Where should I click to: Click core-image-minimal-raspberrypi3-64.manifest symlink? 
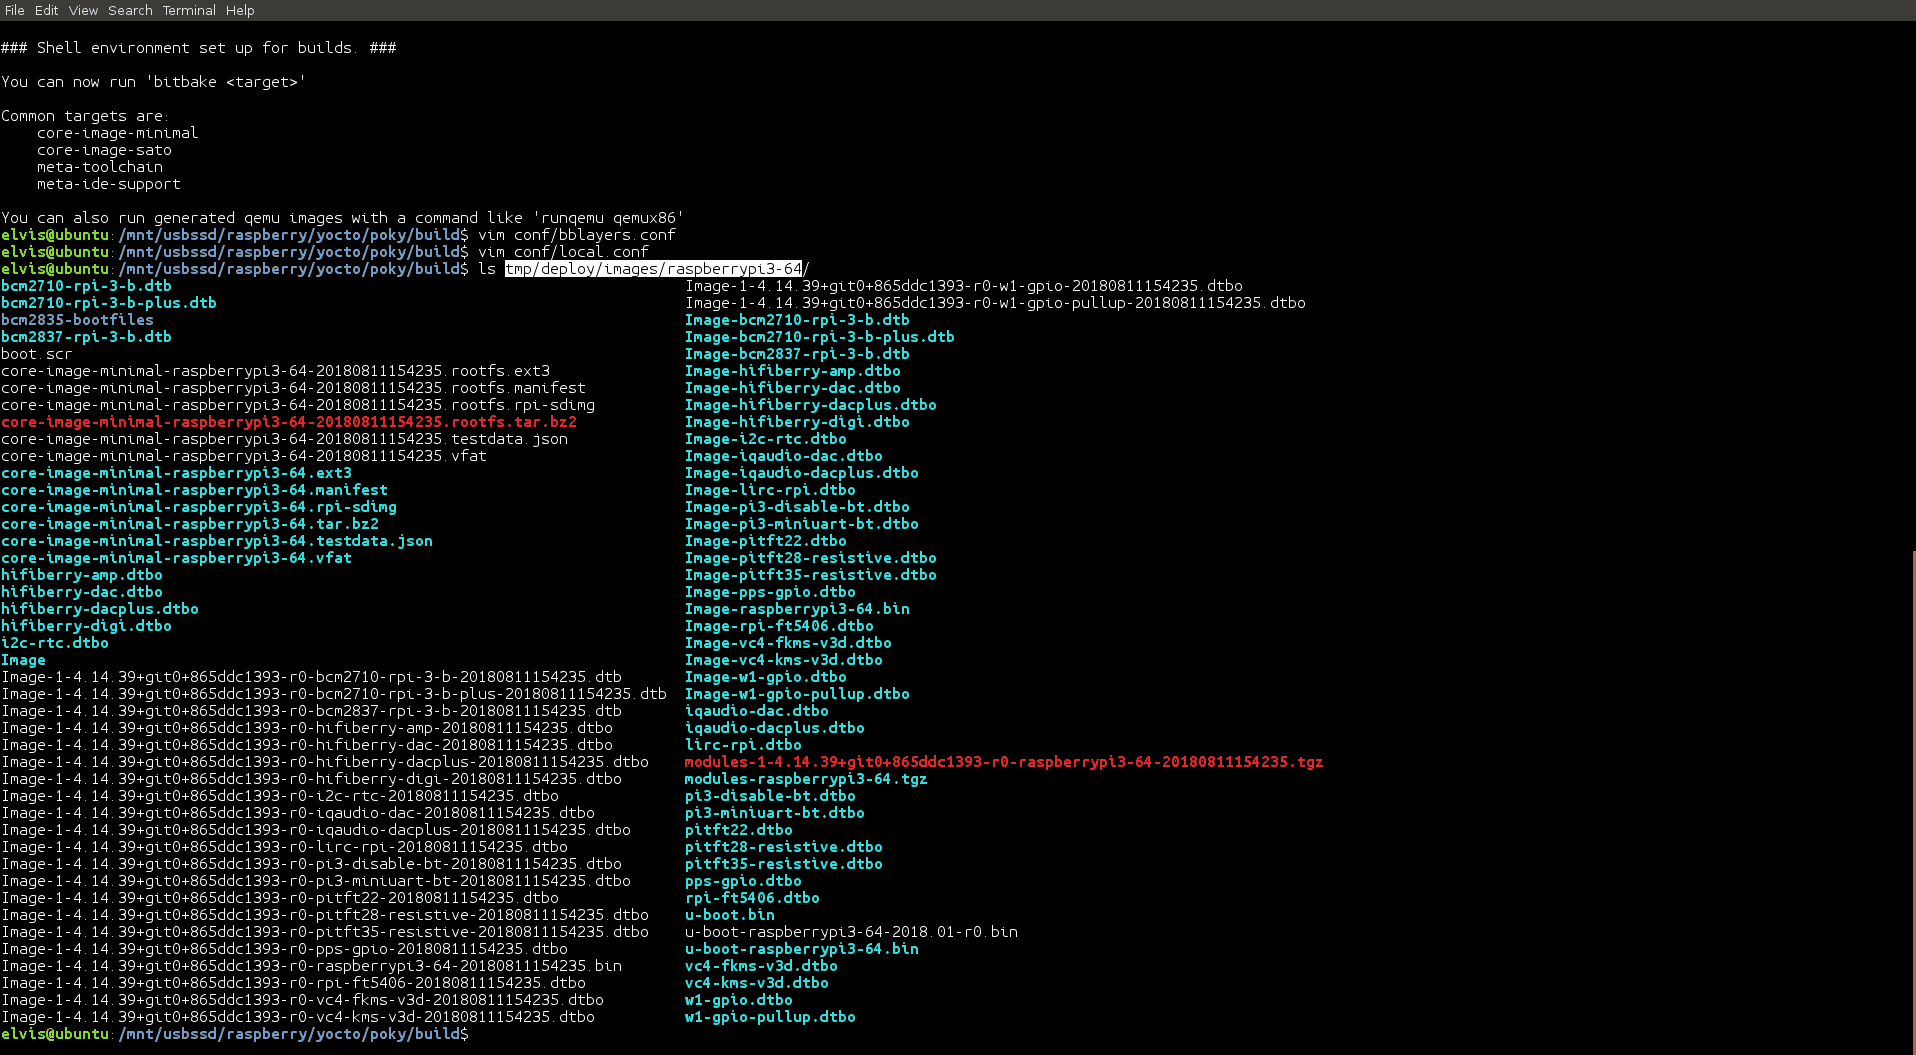tap(194, 490)
